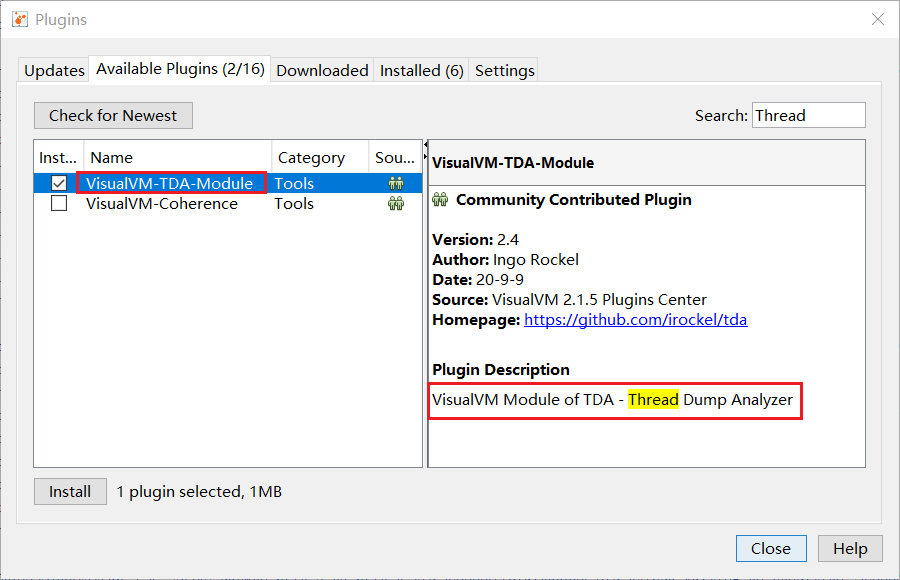Select the VisualVM-TDA-Module plugin name

click(169, 183)
